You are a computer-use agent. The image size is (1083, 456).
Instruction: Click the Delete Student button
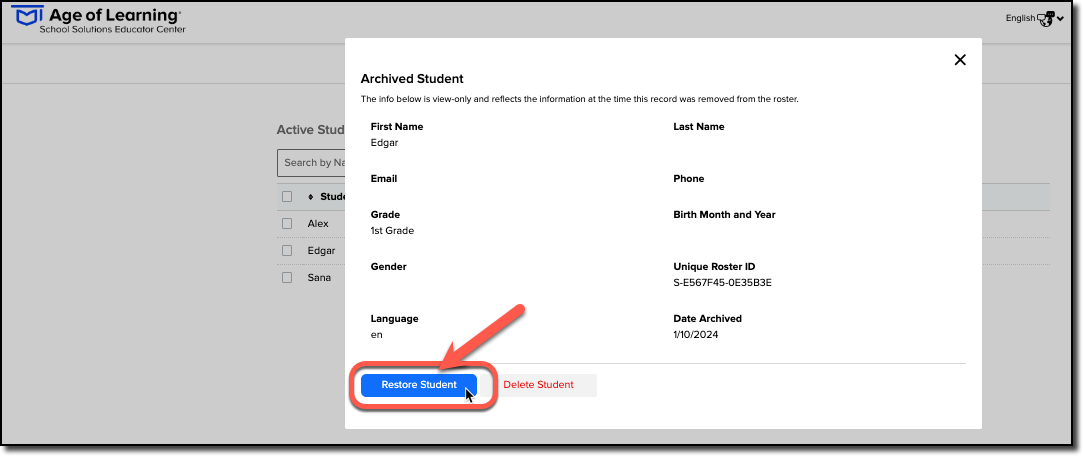(x=538, y=385)
